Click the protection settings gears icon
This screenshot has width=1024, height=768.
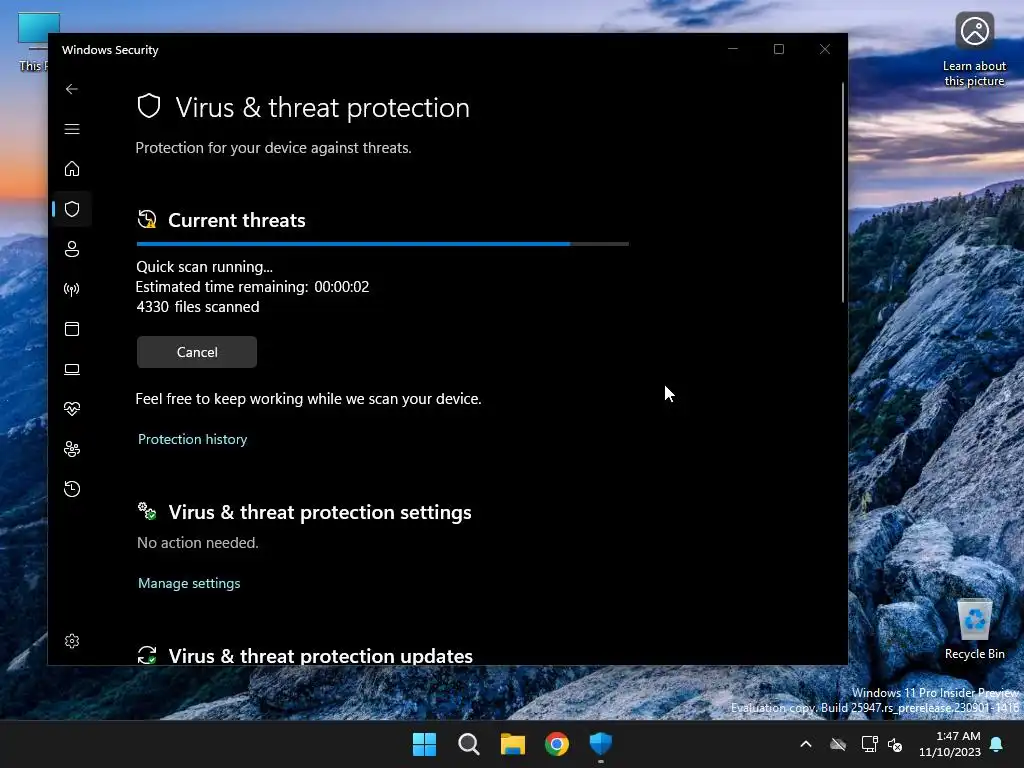[147, 511]
